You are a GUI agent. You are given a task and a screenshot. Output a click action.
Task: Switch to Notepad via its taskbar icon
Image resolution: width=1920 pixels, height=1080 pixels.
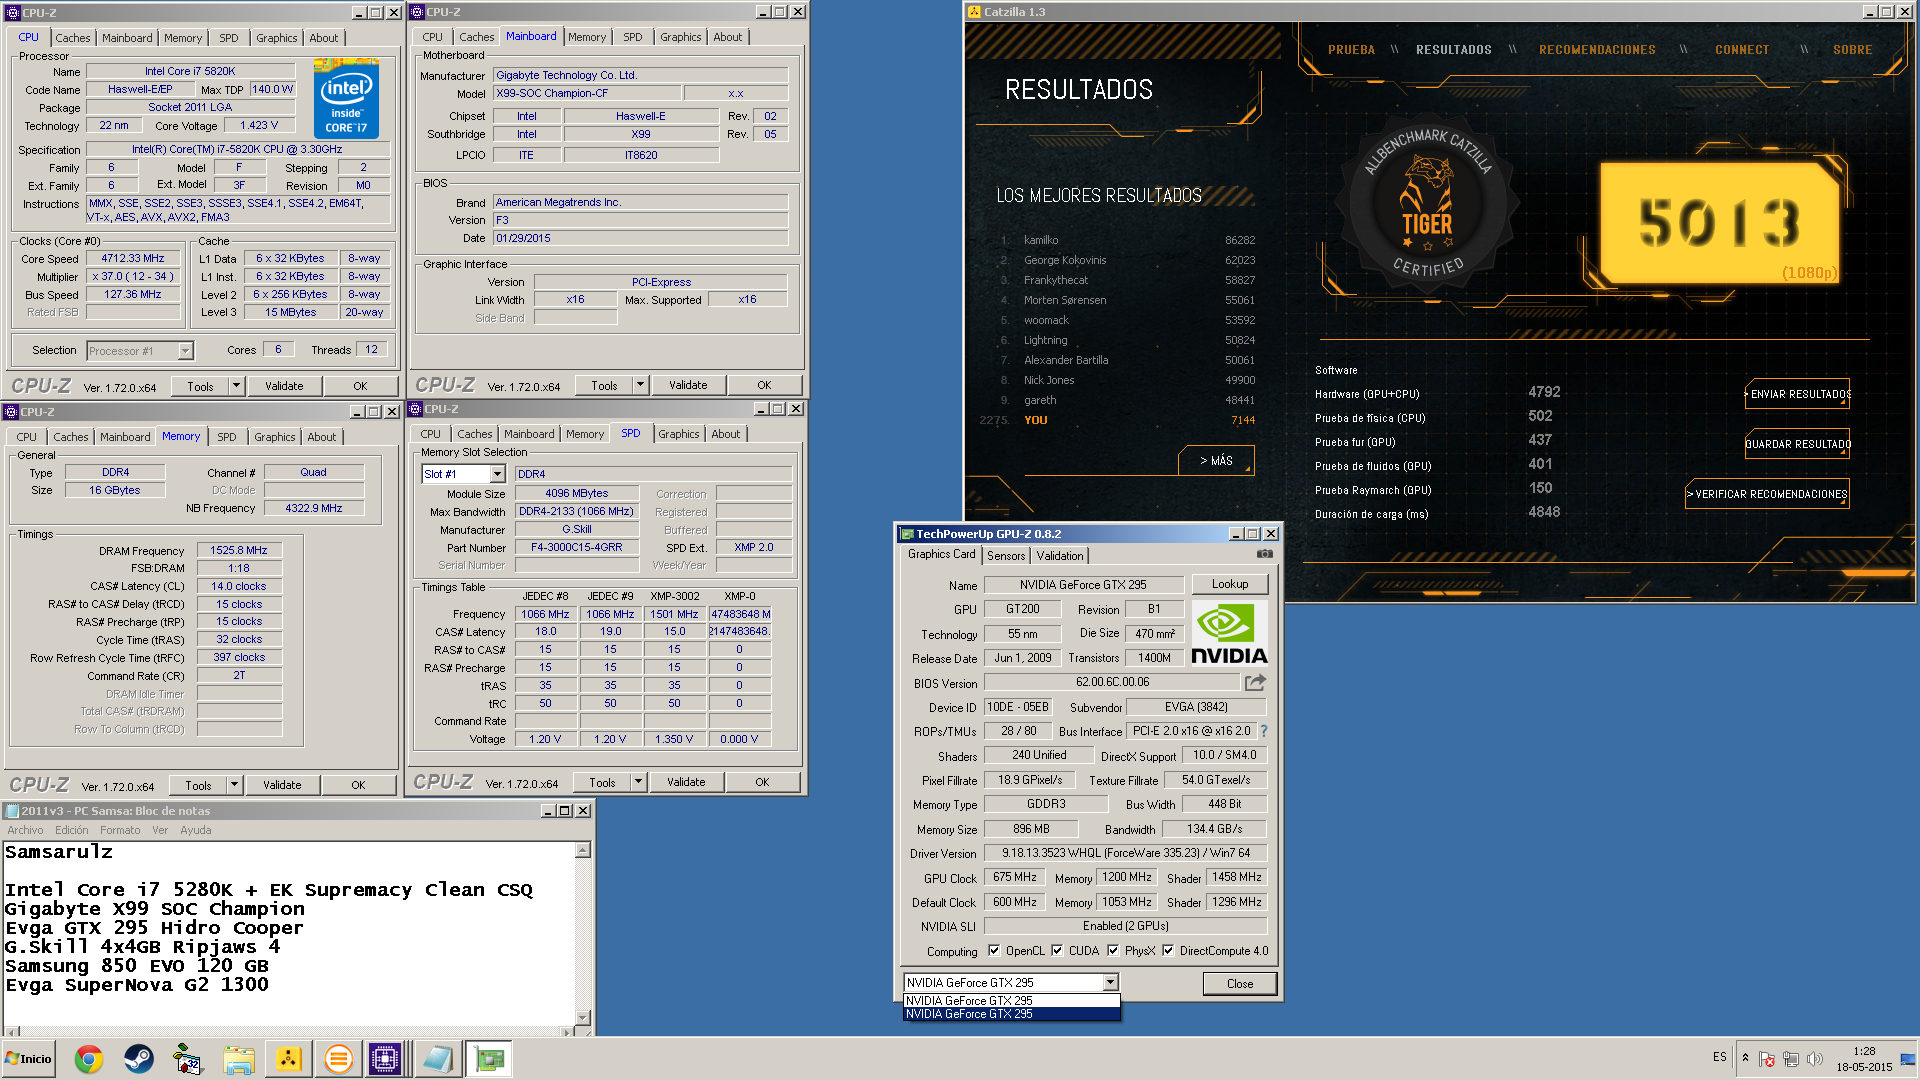[437, 1059]
